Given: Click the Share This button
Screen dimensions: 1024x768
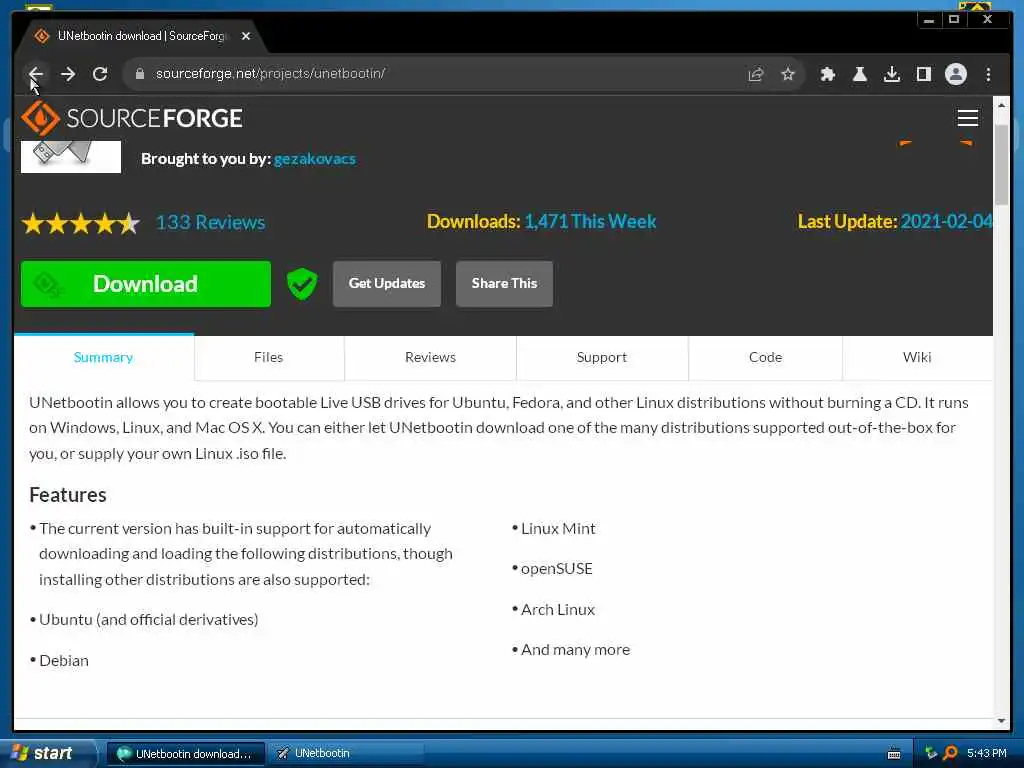Looking at the screenshot, I should (504, 283).
